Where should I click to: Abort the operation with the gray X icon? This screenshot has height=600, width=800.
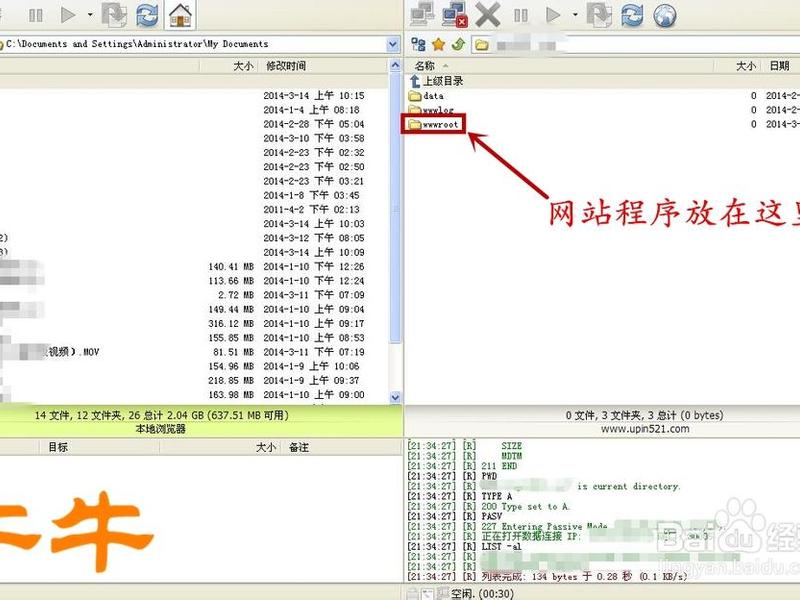coord(487,15)
